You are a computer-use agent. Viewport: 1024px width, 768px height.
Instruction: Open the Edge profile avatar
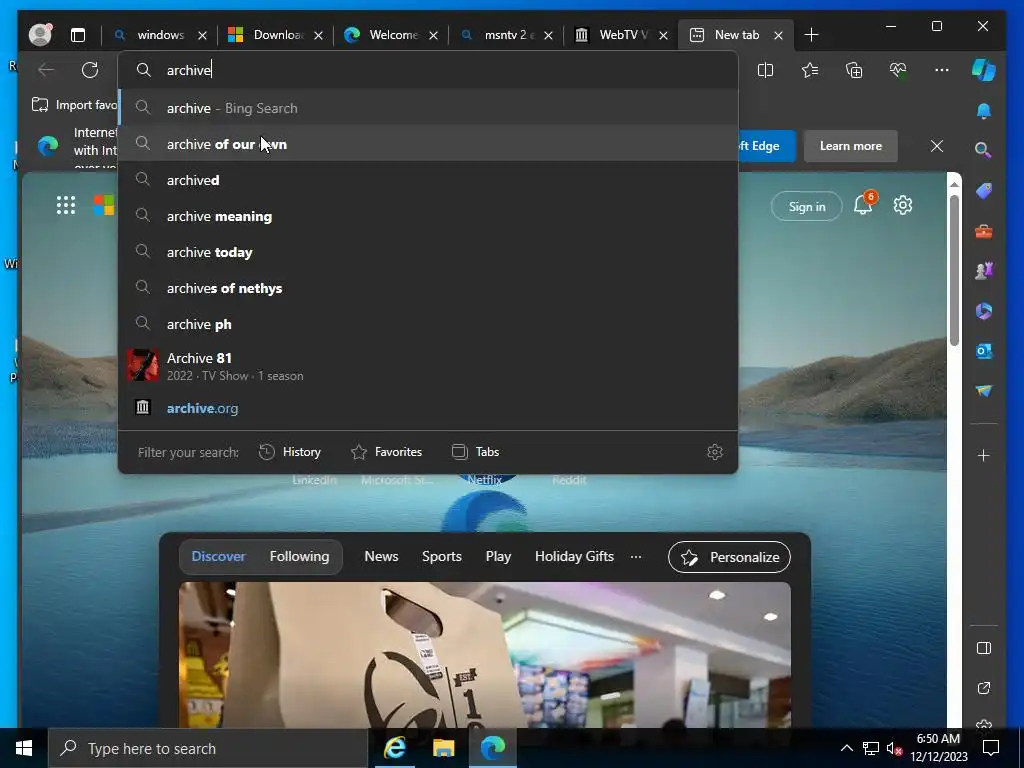click(40, 35)
